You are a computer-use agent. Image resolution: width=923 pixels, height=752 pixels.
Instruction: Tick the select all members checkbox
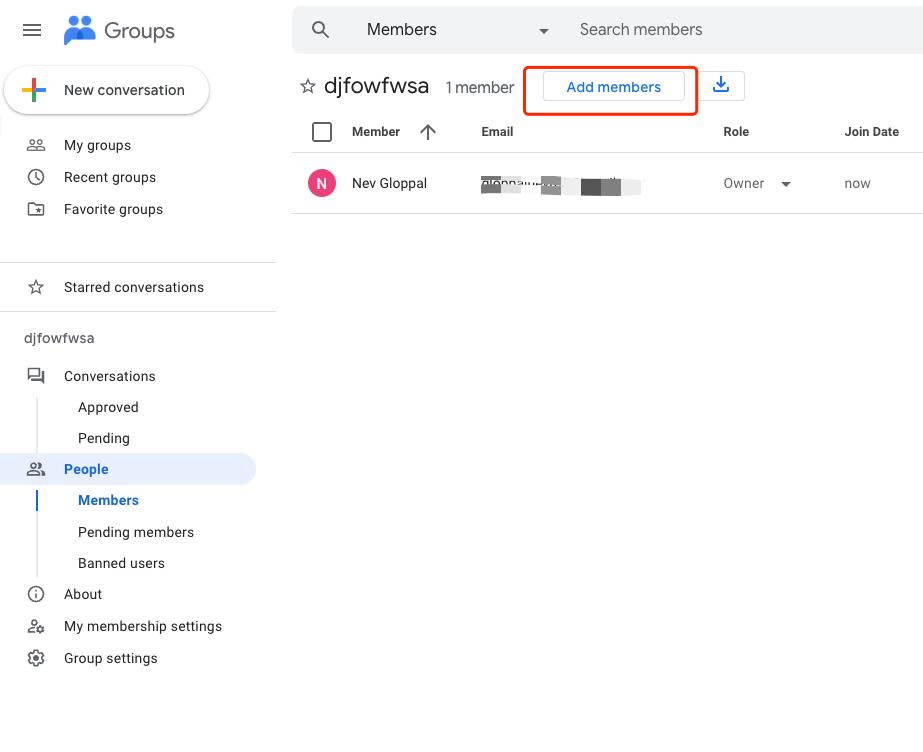(x=322, y=132)
